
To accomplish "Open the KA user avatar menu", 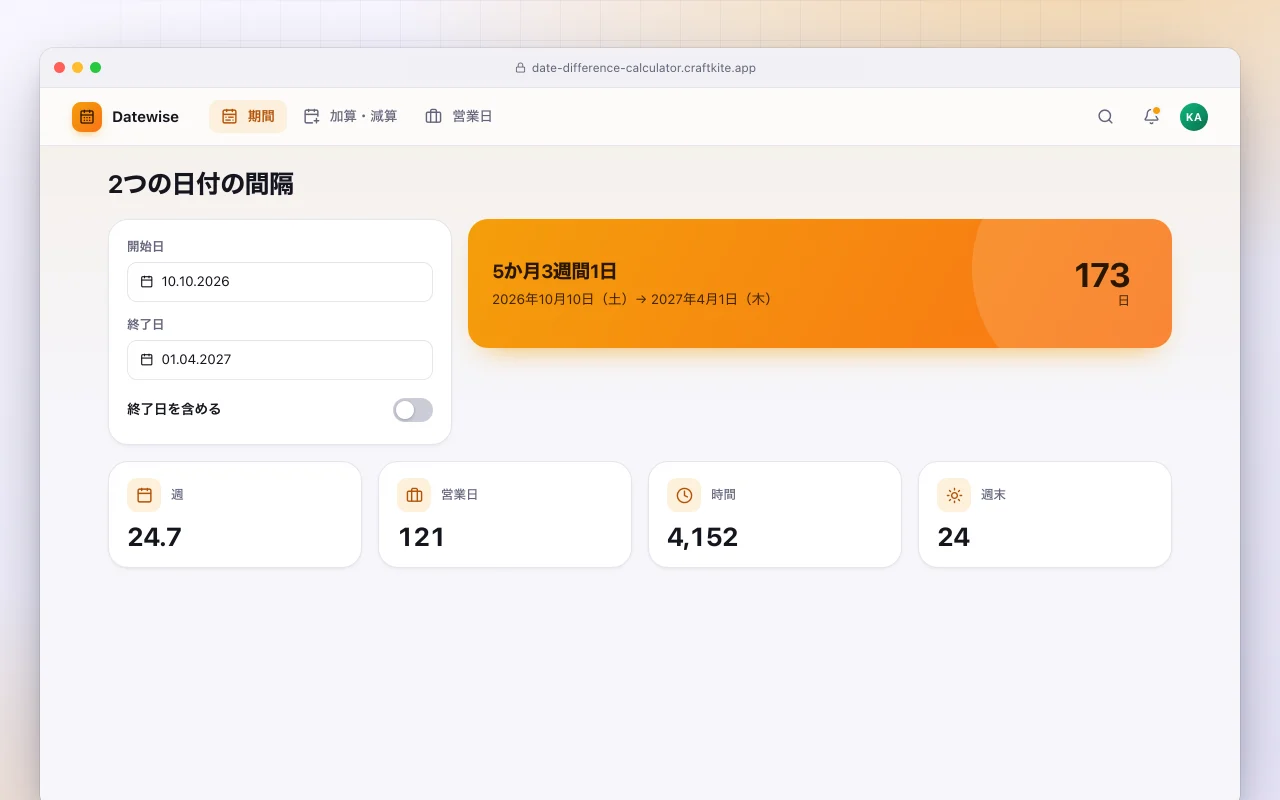I will [1194, 117].
